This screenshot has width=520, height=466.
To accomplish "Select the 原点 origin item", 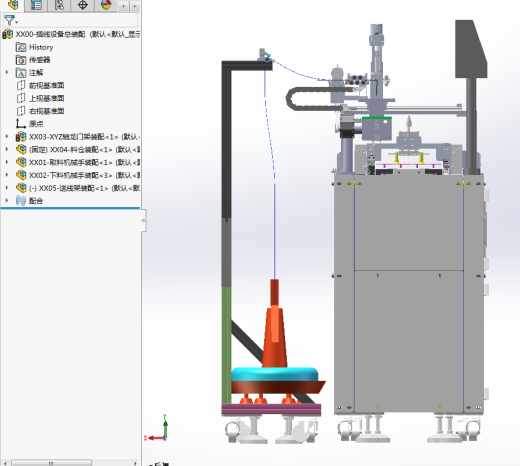I will (x=36, y=124).
